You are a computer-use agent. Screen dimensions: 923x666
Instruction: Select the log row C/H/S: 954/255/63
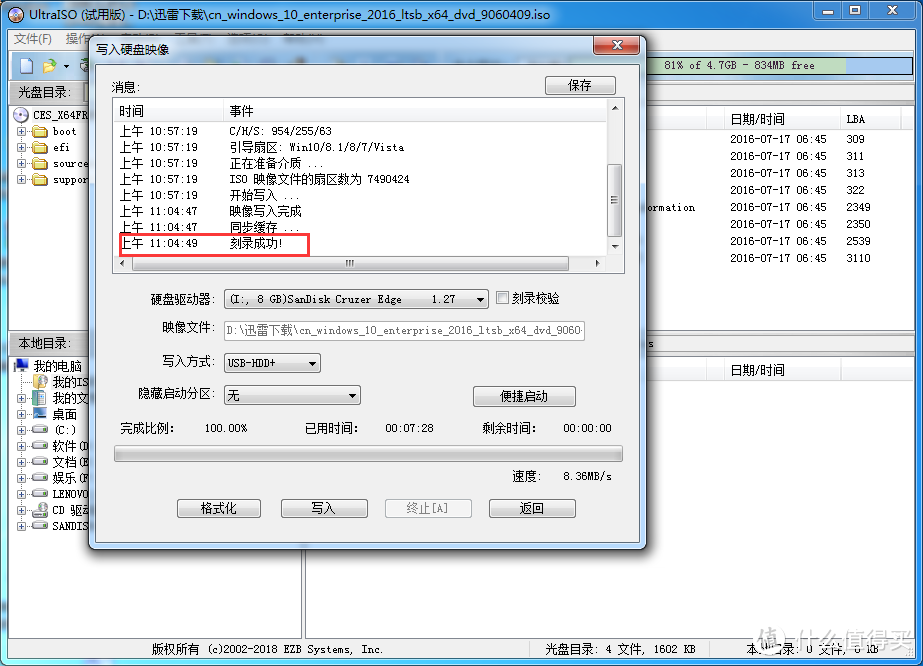pyautogui.click(x=360, y=131)
